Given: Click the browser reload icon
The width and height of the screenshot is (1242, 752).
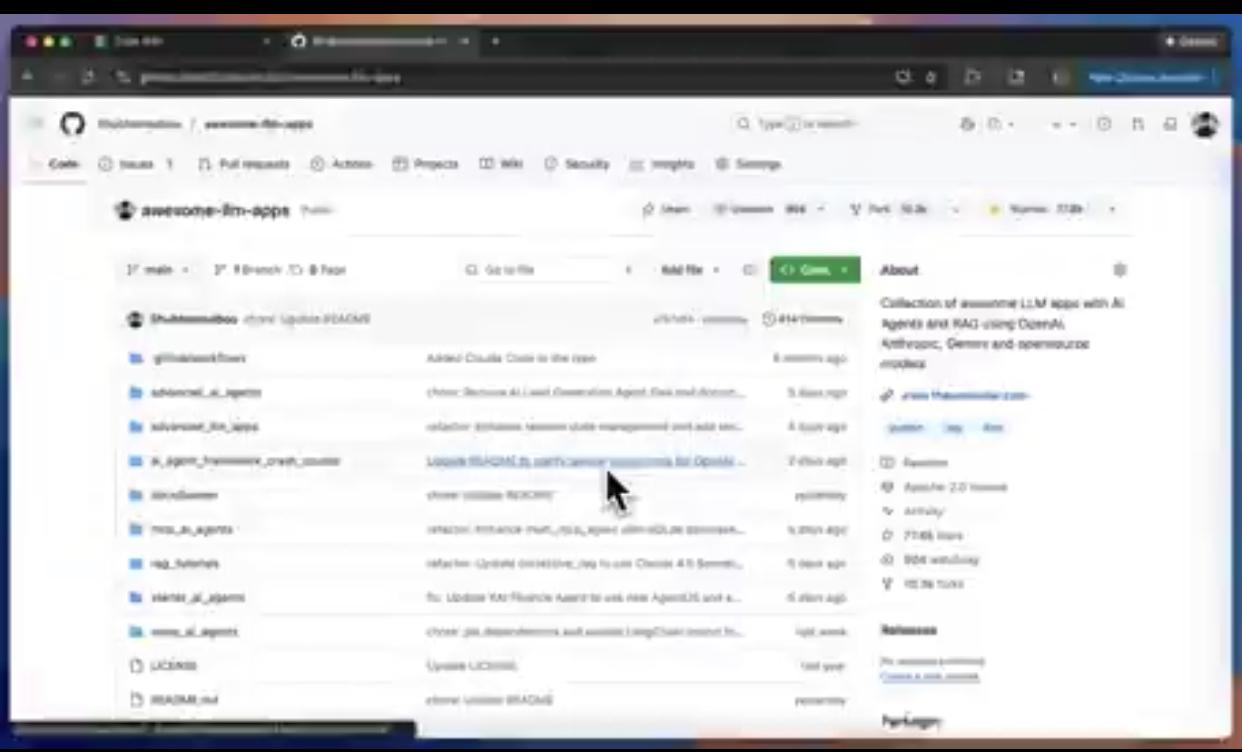Looking at the screenshot, I should click(x=88, y=77).
